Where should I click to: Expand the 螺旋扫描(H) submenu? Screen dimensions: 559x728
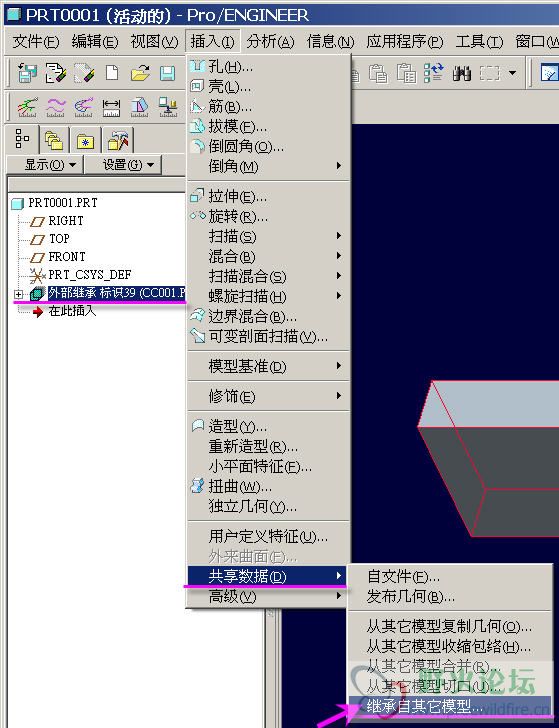268,296
